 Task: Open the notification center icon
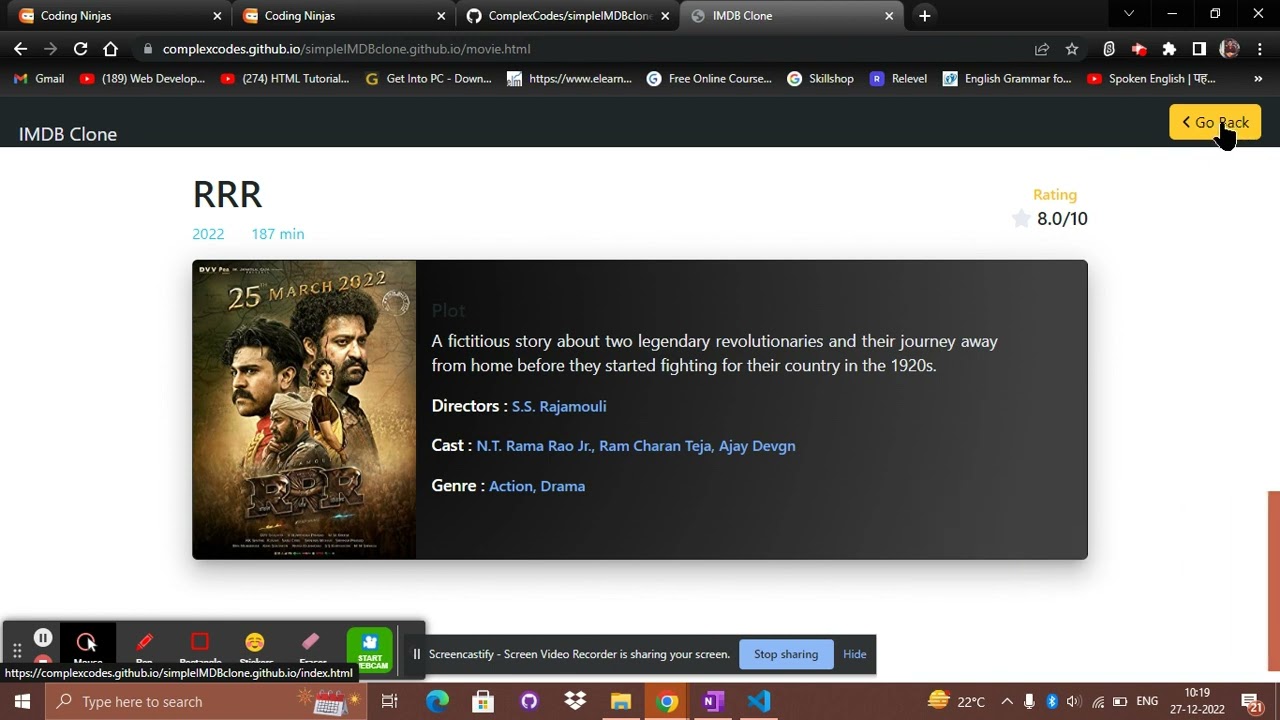coord(1252,702)
